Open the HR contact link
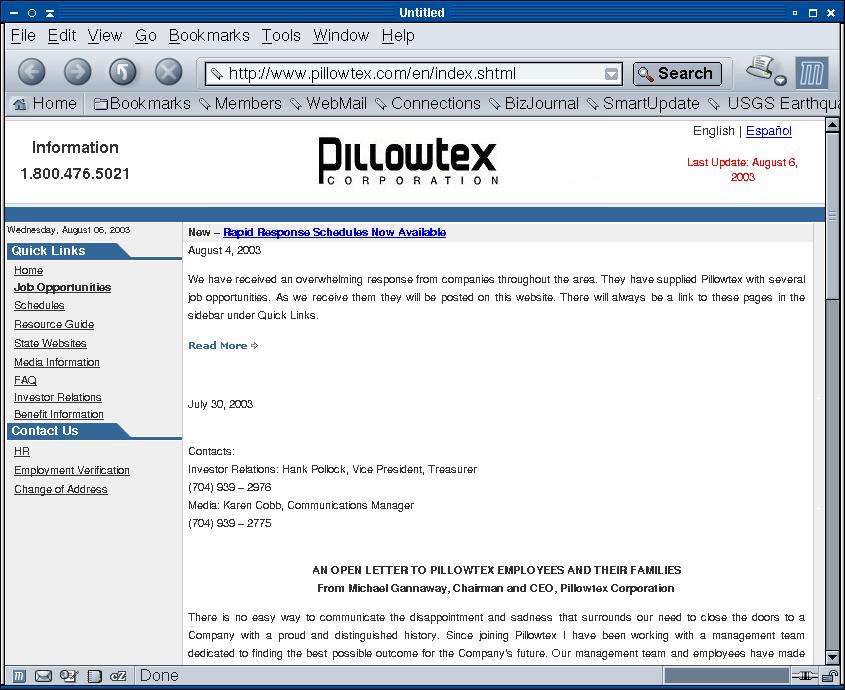Image resolution: width=845 pixels, height=690 pixels. click(22, 451)
